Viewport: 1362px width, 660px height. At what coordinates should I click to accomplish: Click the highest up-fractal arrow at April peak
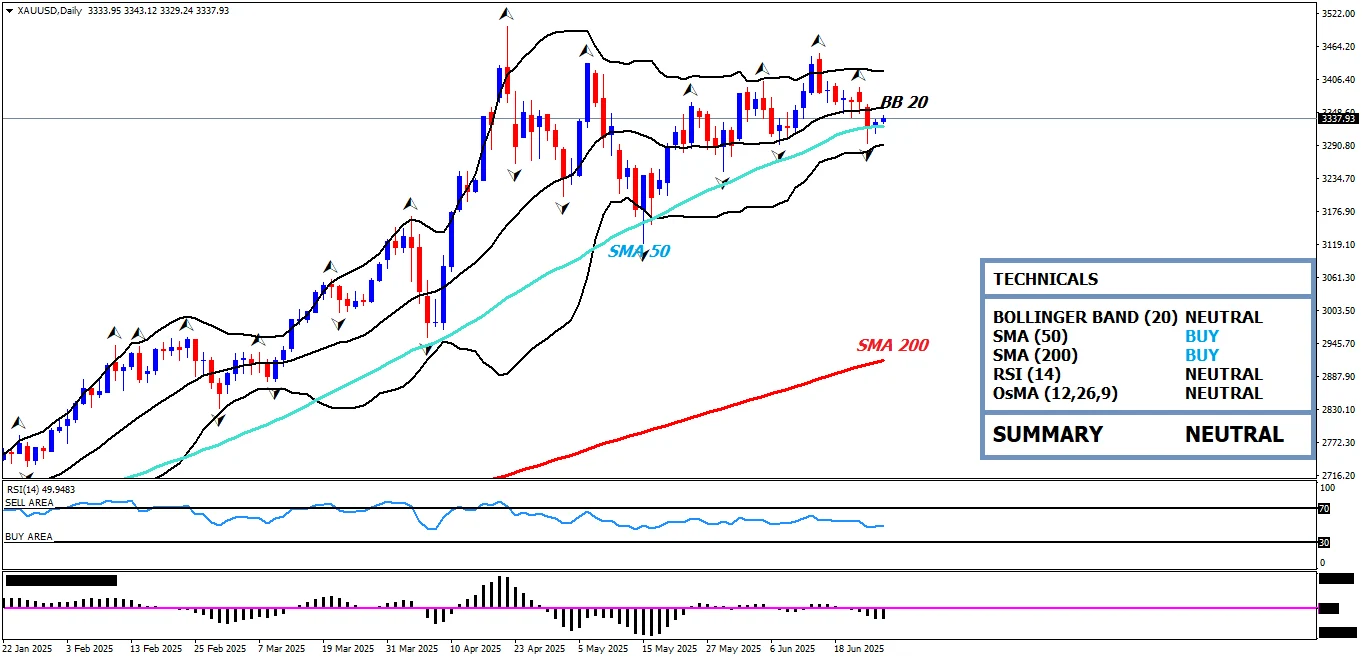[506, 14]
